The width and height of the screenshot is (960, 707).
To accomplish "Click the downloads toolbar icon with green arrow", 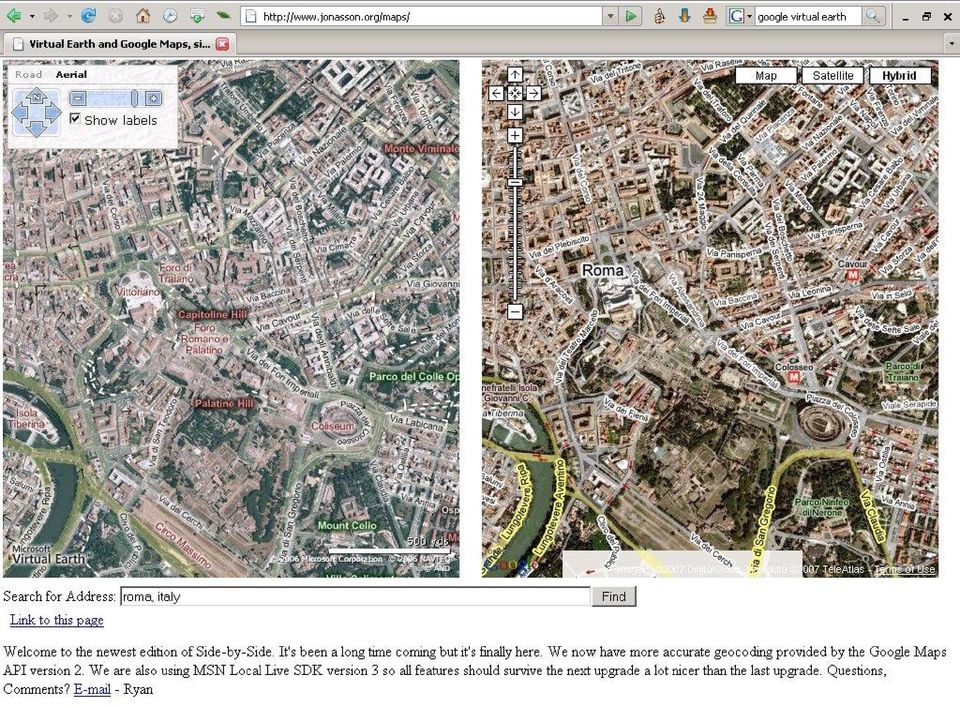I will 197,17.
